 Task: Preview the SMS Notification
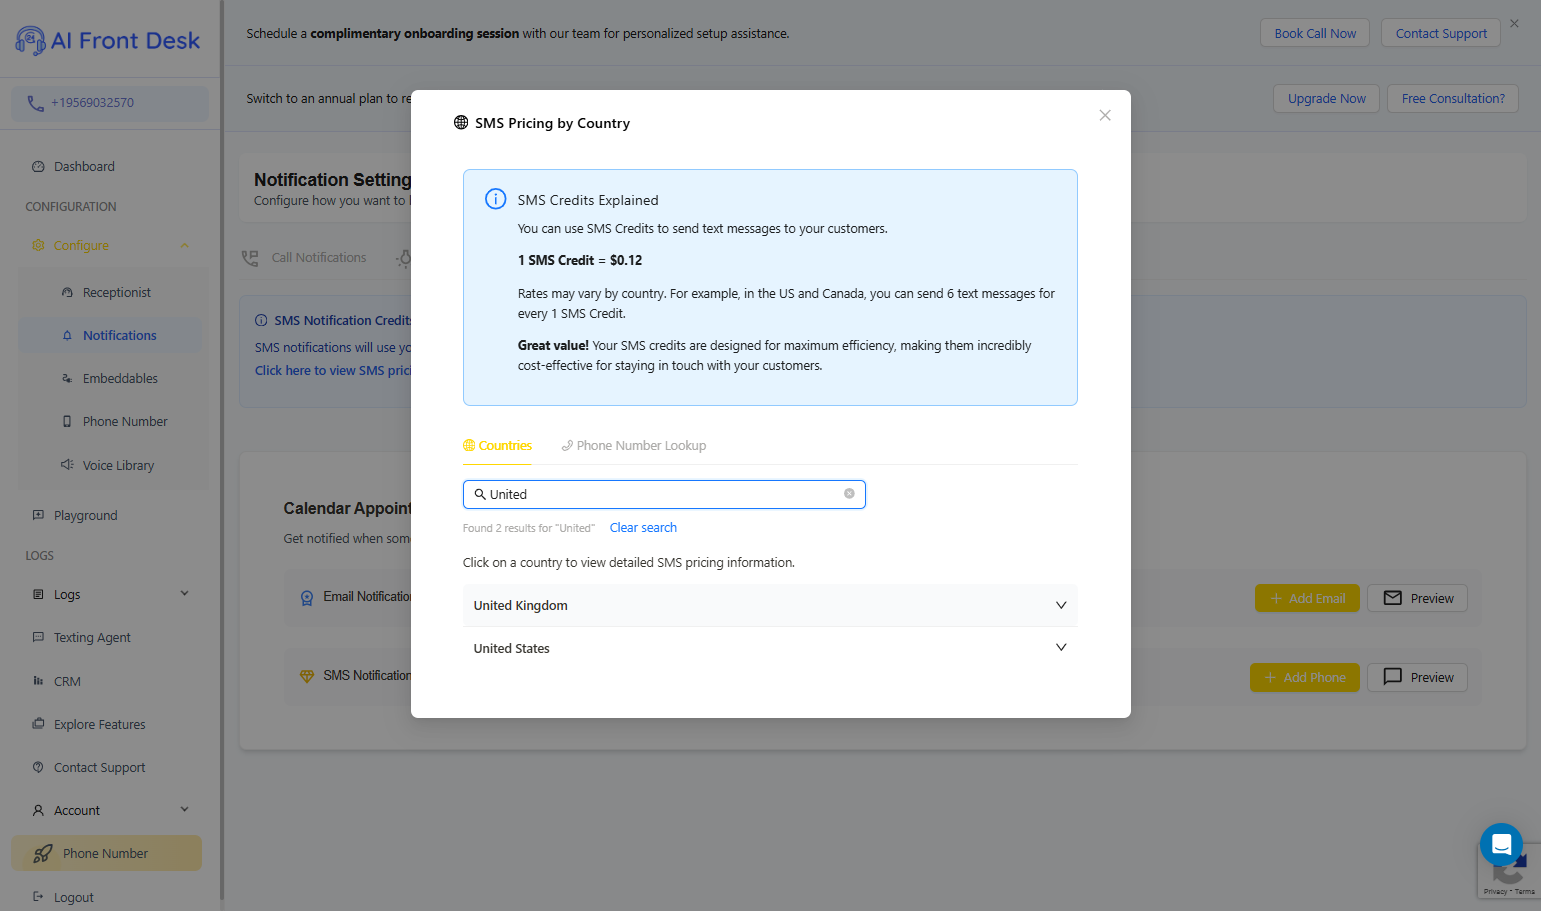1418,677
